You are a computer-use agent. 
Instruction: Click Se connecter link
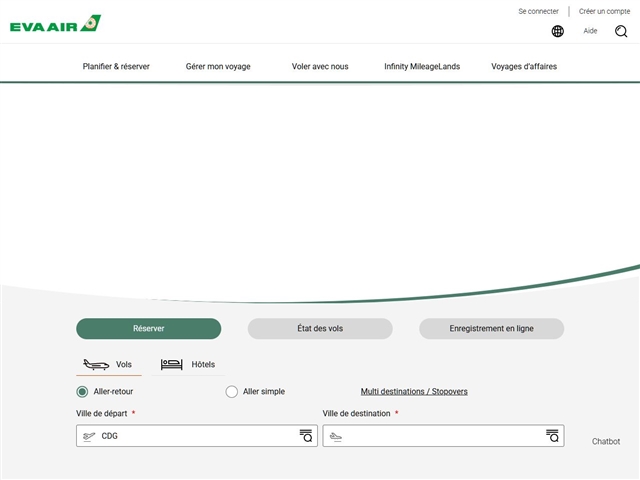[538, 11]
